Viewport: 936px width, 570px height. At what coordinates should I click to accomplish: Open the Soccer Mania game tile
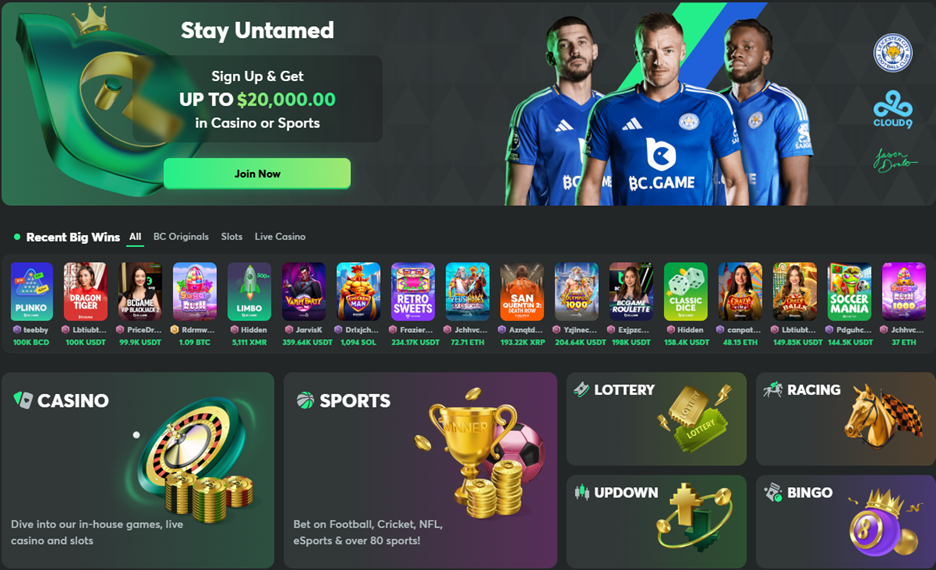coord(849,292)
